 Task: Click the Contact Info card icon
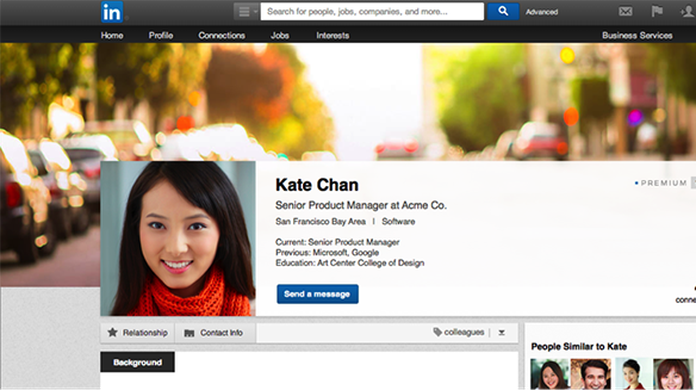tap(189, 333)
